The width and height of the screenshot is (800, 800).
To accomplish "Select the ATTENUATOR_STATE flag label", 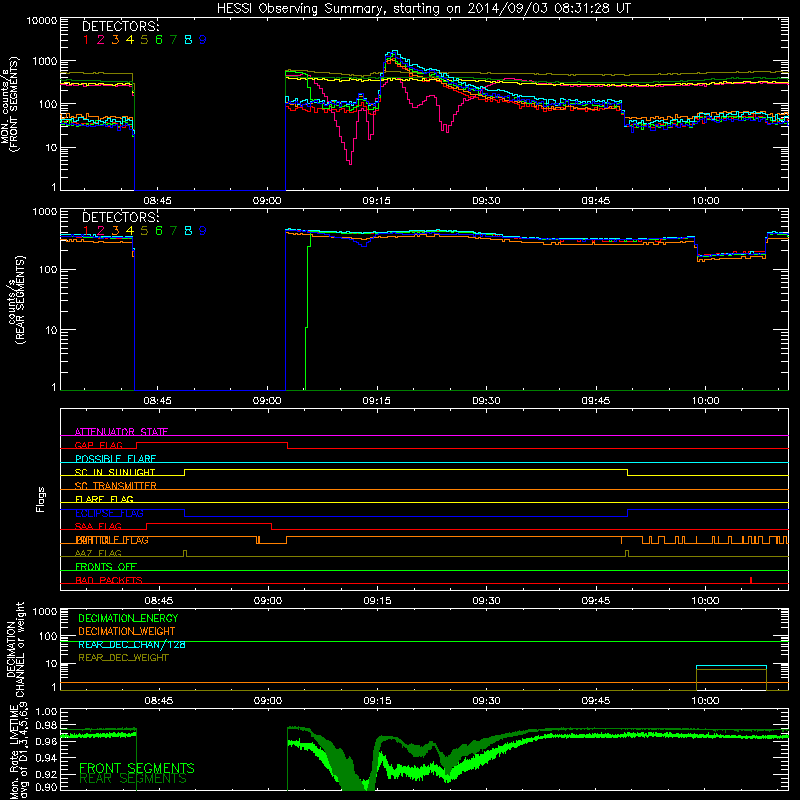I will tap(121, 432).
